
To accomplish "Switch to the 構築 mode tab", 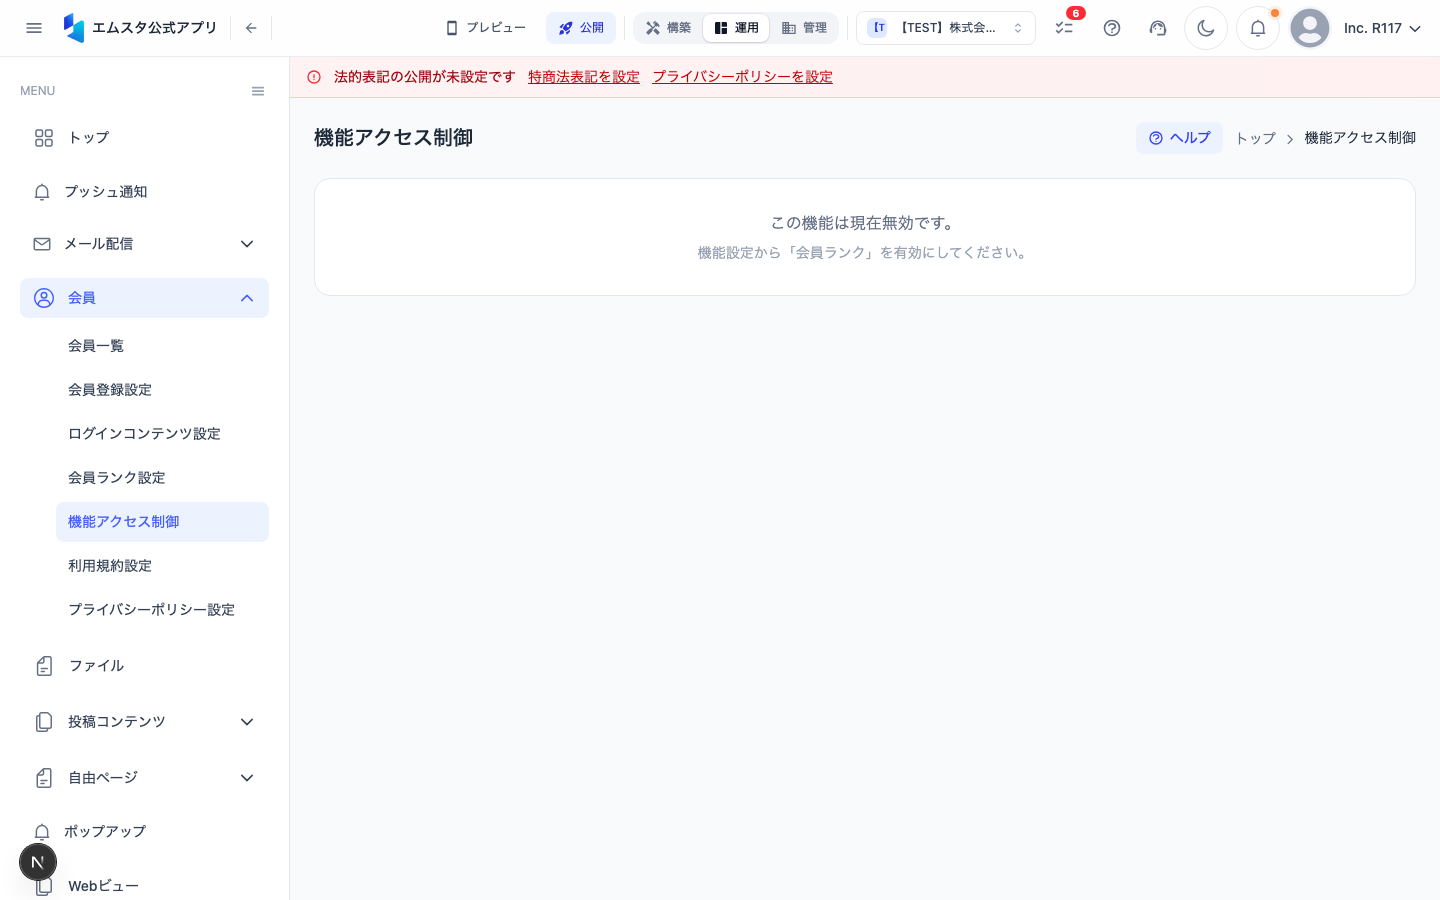I will (669, 28).
